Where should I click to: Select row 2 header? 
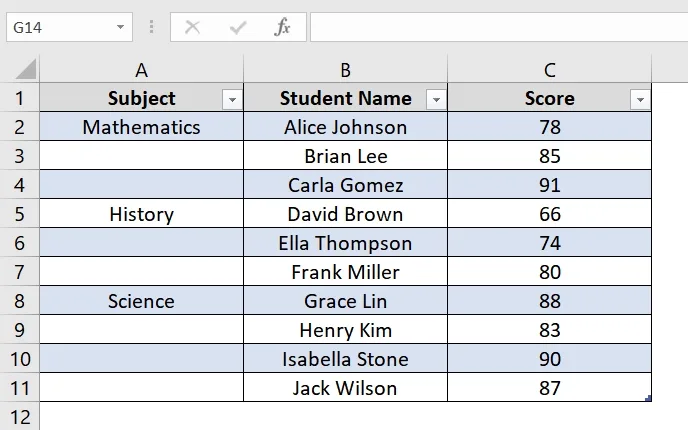pos(19,126)
